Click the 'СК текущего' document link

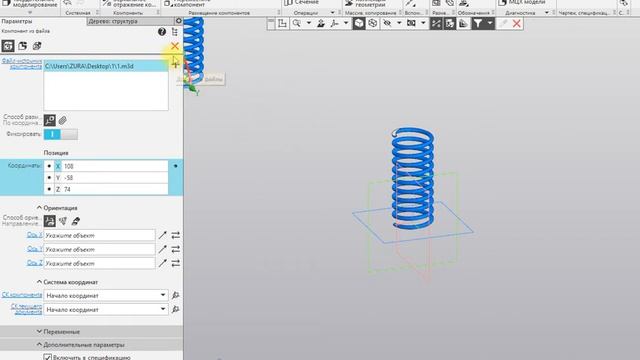point(27,309)
